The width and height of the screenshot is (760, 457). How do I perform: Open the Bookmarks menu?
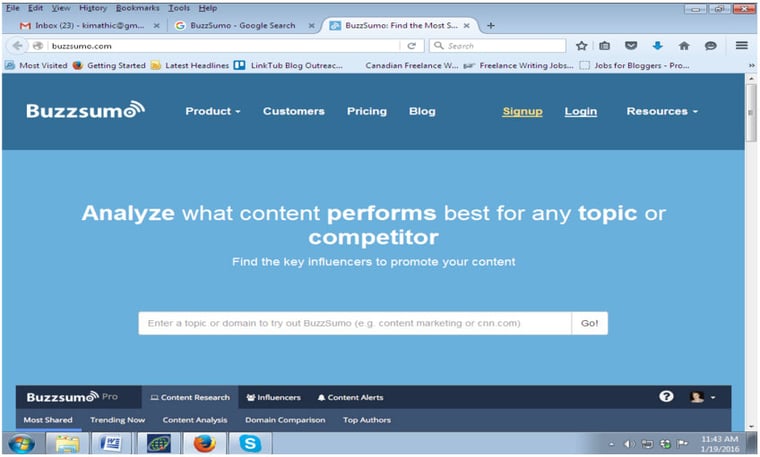pyautogui.click(x=137, y=8)
